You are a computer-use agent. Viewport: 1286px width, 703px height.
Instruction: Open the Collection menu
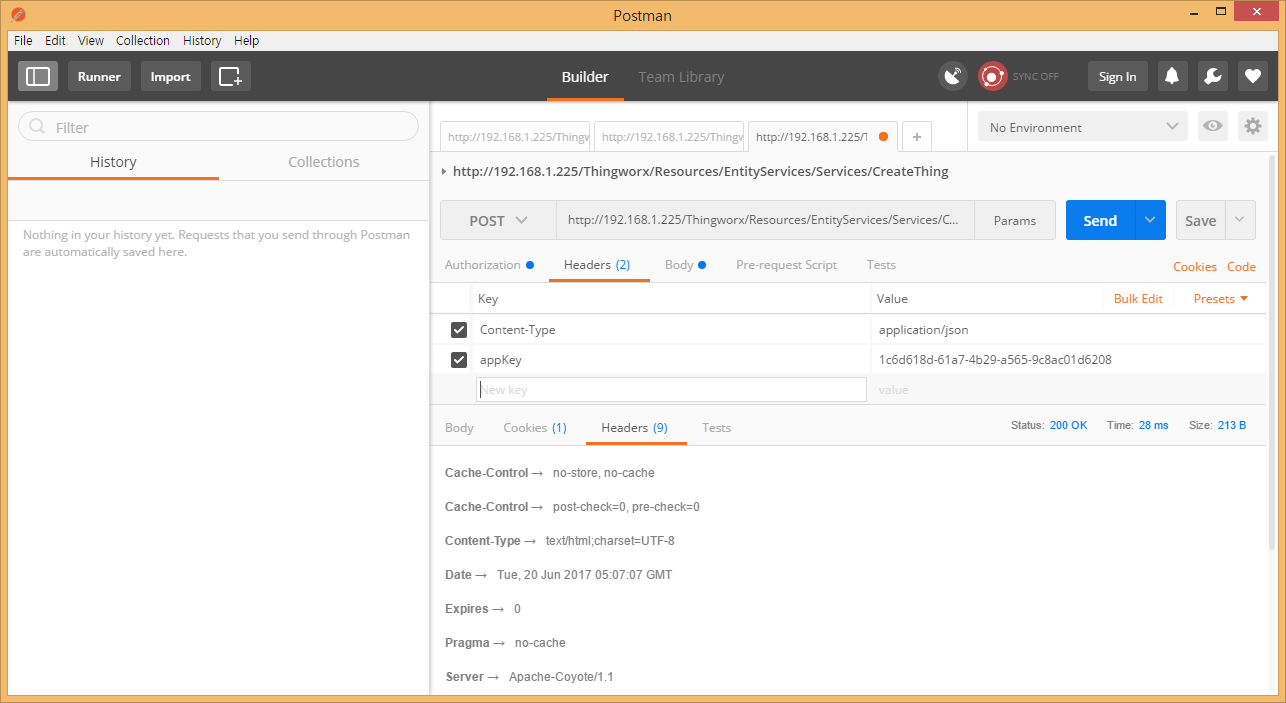pos(143,41)
